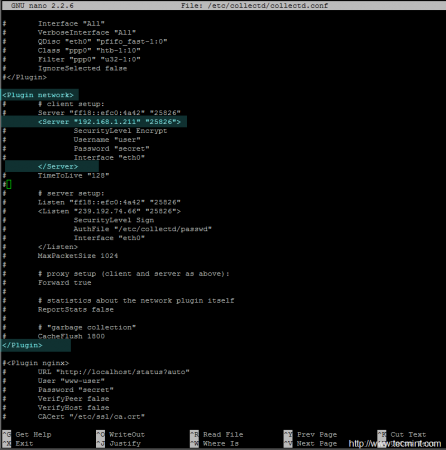Click the Interface "All" line
Screen dimensions: 446x450
pyautogui.click(x=71, y=23)
